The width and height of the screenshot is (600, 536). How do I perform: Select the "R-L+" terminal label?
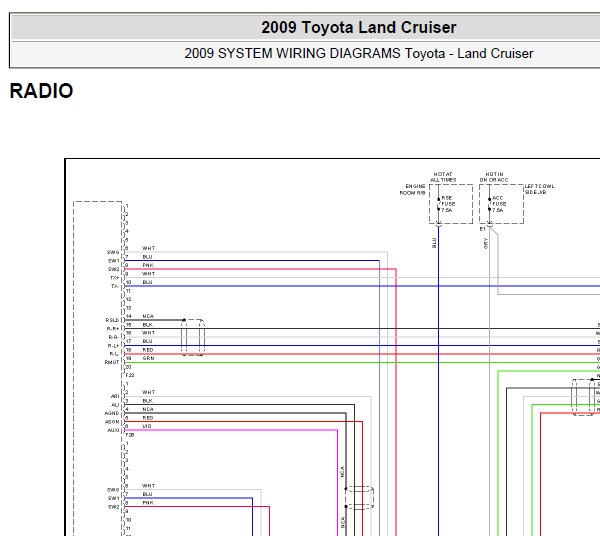pyautogui.click(x=114, y=346)
